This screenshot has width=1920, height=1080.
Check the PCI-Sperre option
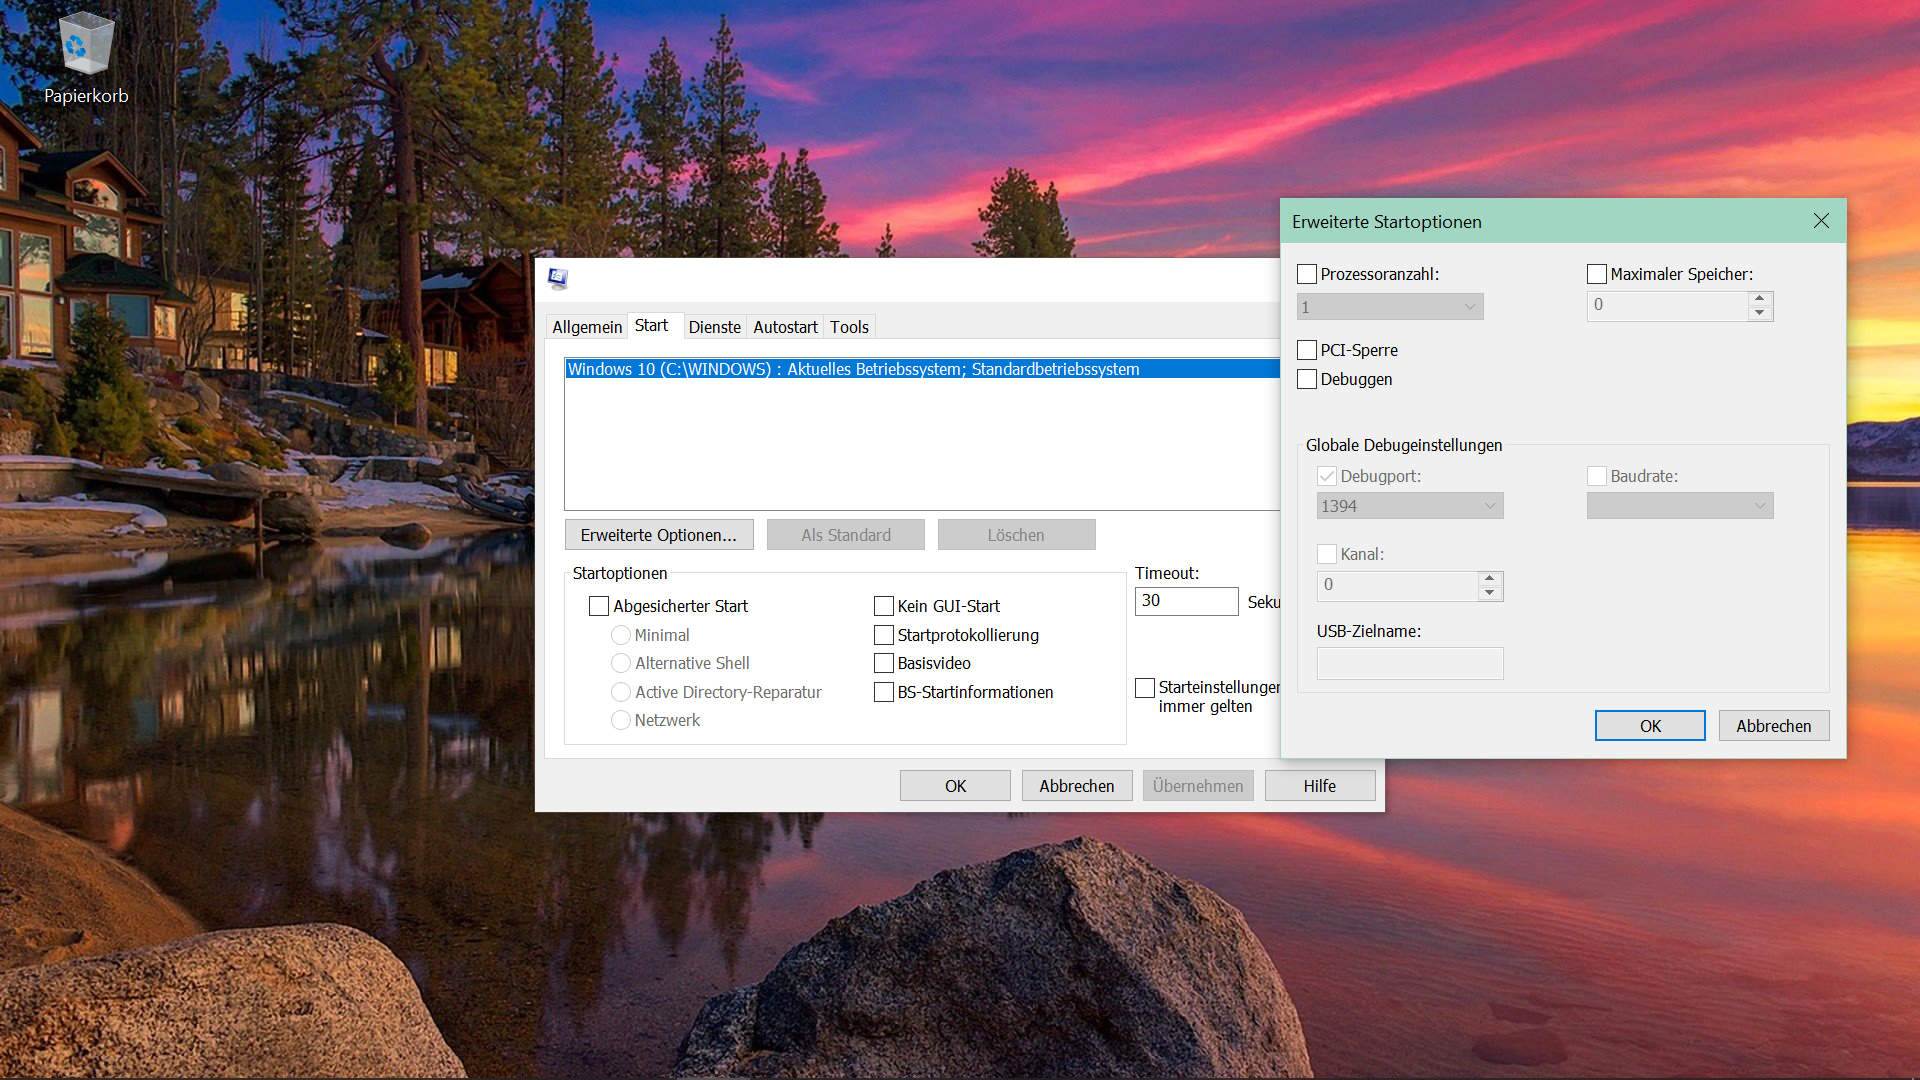1307,350
